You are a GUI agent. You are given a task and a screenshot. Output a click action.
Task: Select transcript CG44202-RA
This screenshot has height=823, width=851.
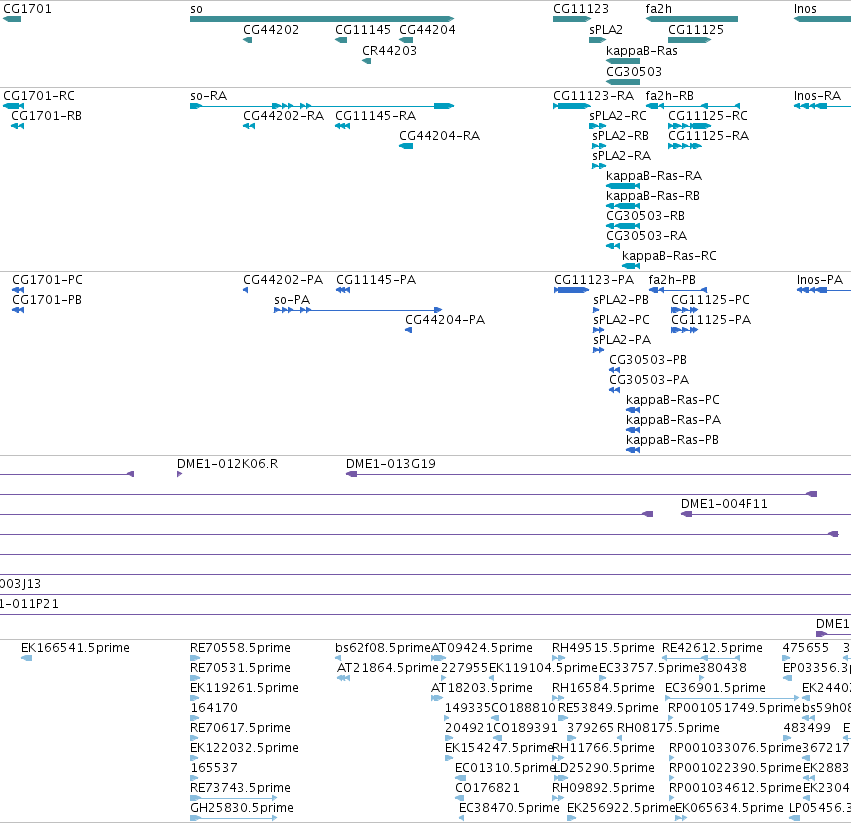pyautogui.click(x=283, y=116)
